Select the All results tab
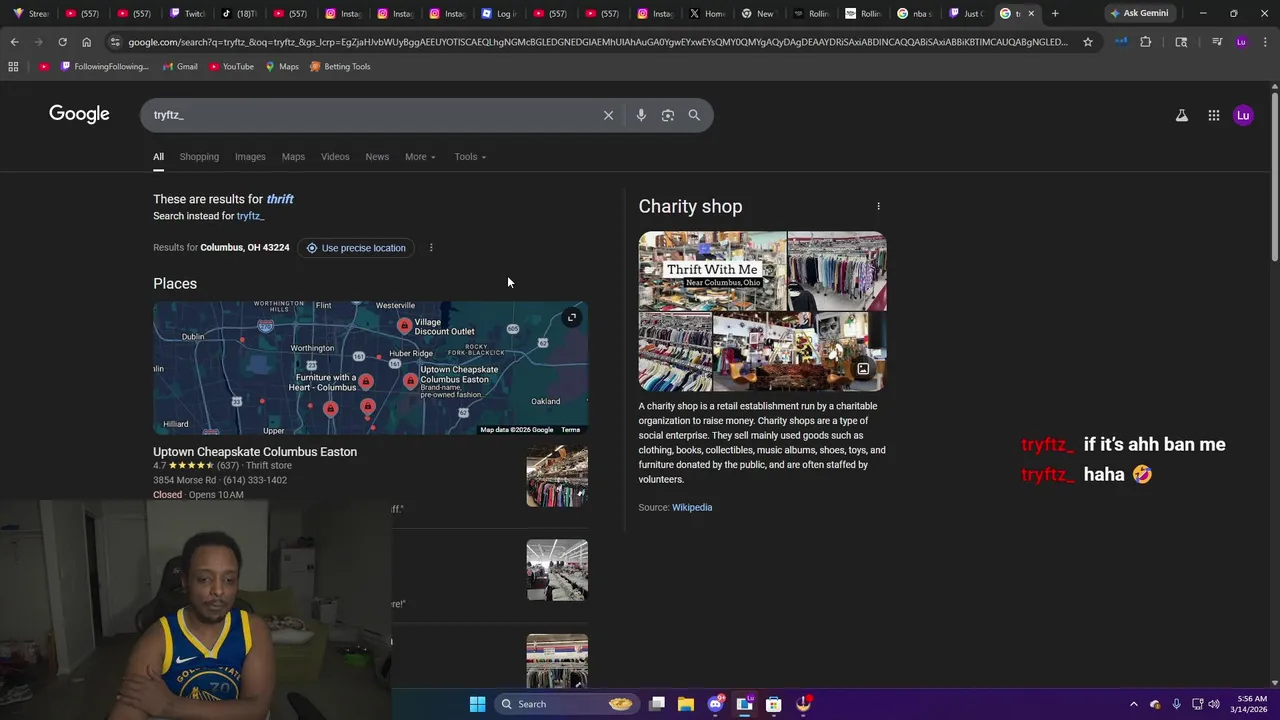Image resolution: width=1280 pixels, height=720 pixels. 158,157
